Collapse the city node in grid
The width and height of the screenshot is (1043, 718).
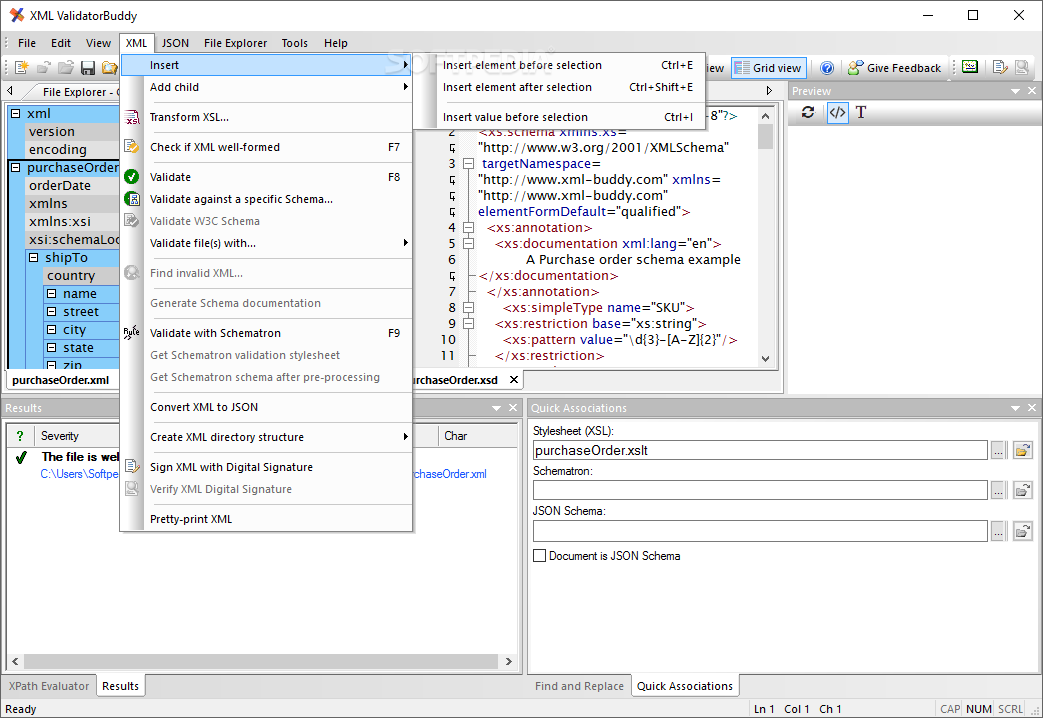[51, 329]
